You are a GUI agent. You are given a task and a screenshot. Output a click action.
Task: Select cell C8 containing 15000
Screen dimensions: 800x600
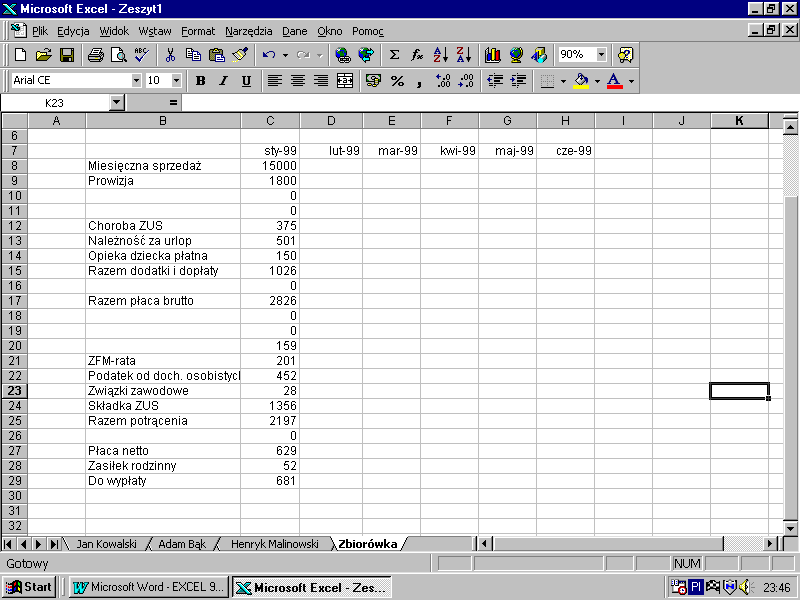tap(270, 166)
